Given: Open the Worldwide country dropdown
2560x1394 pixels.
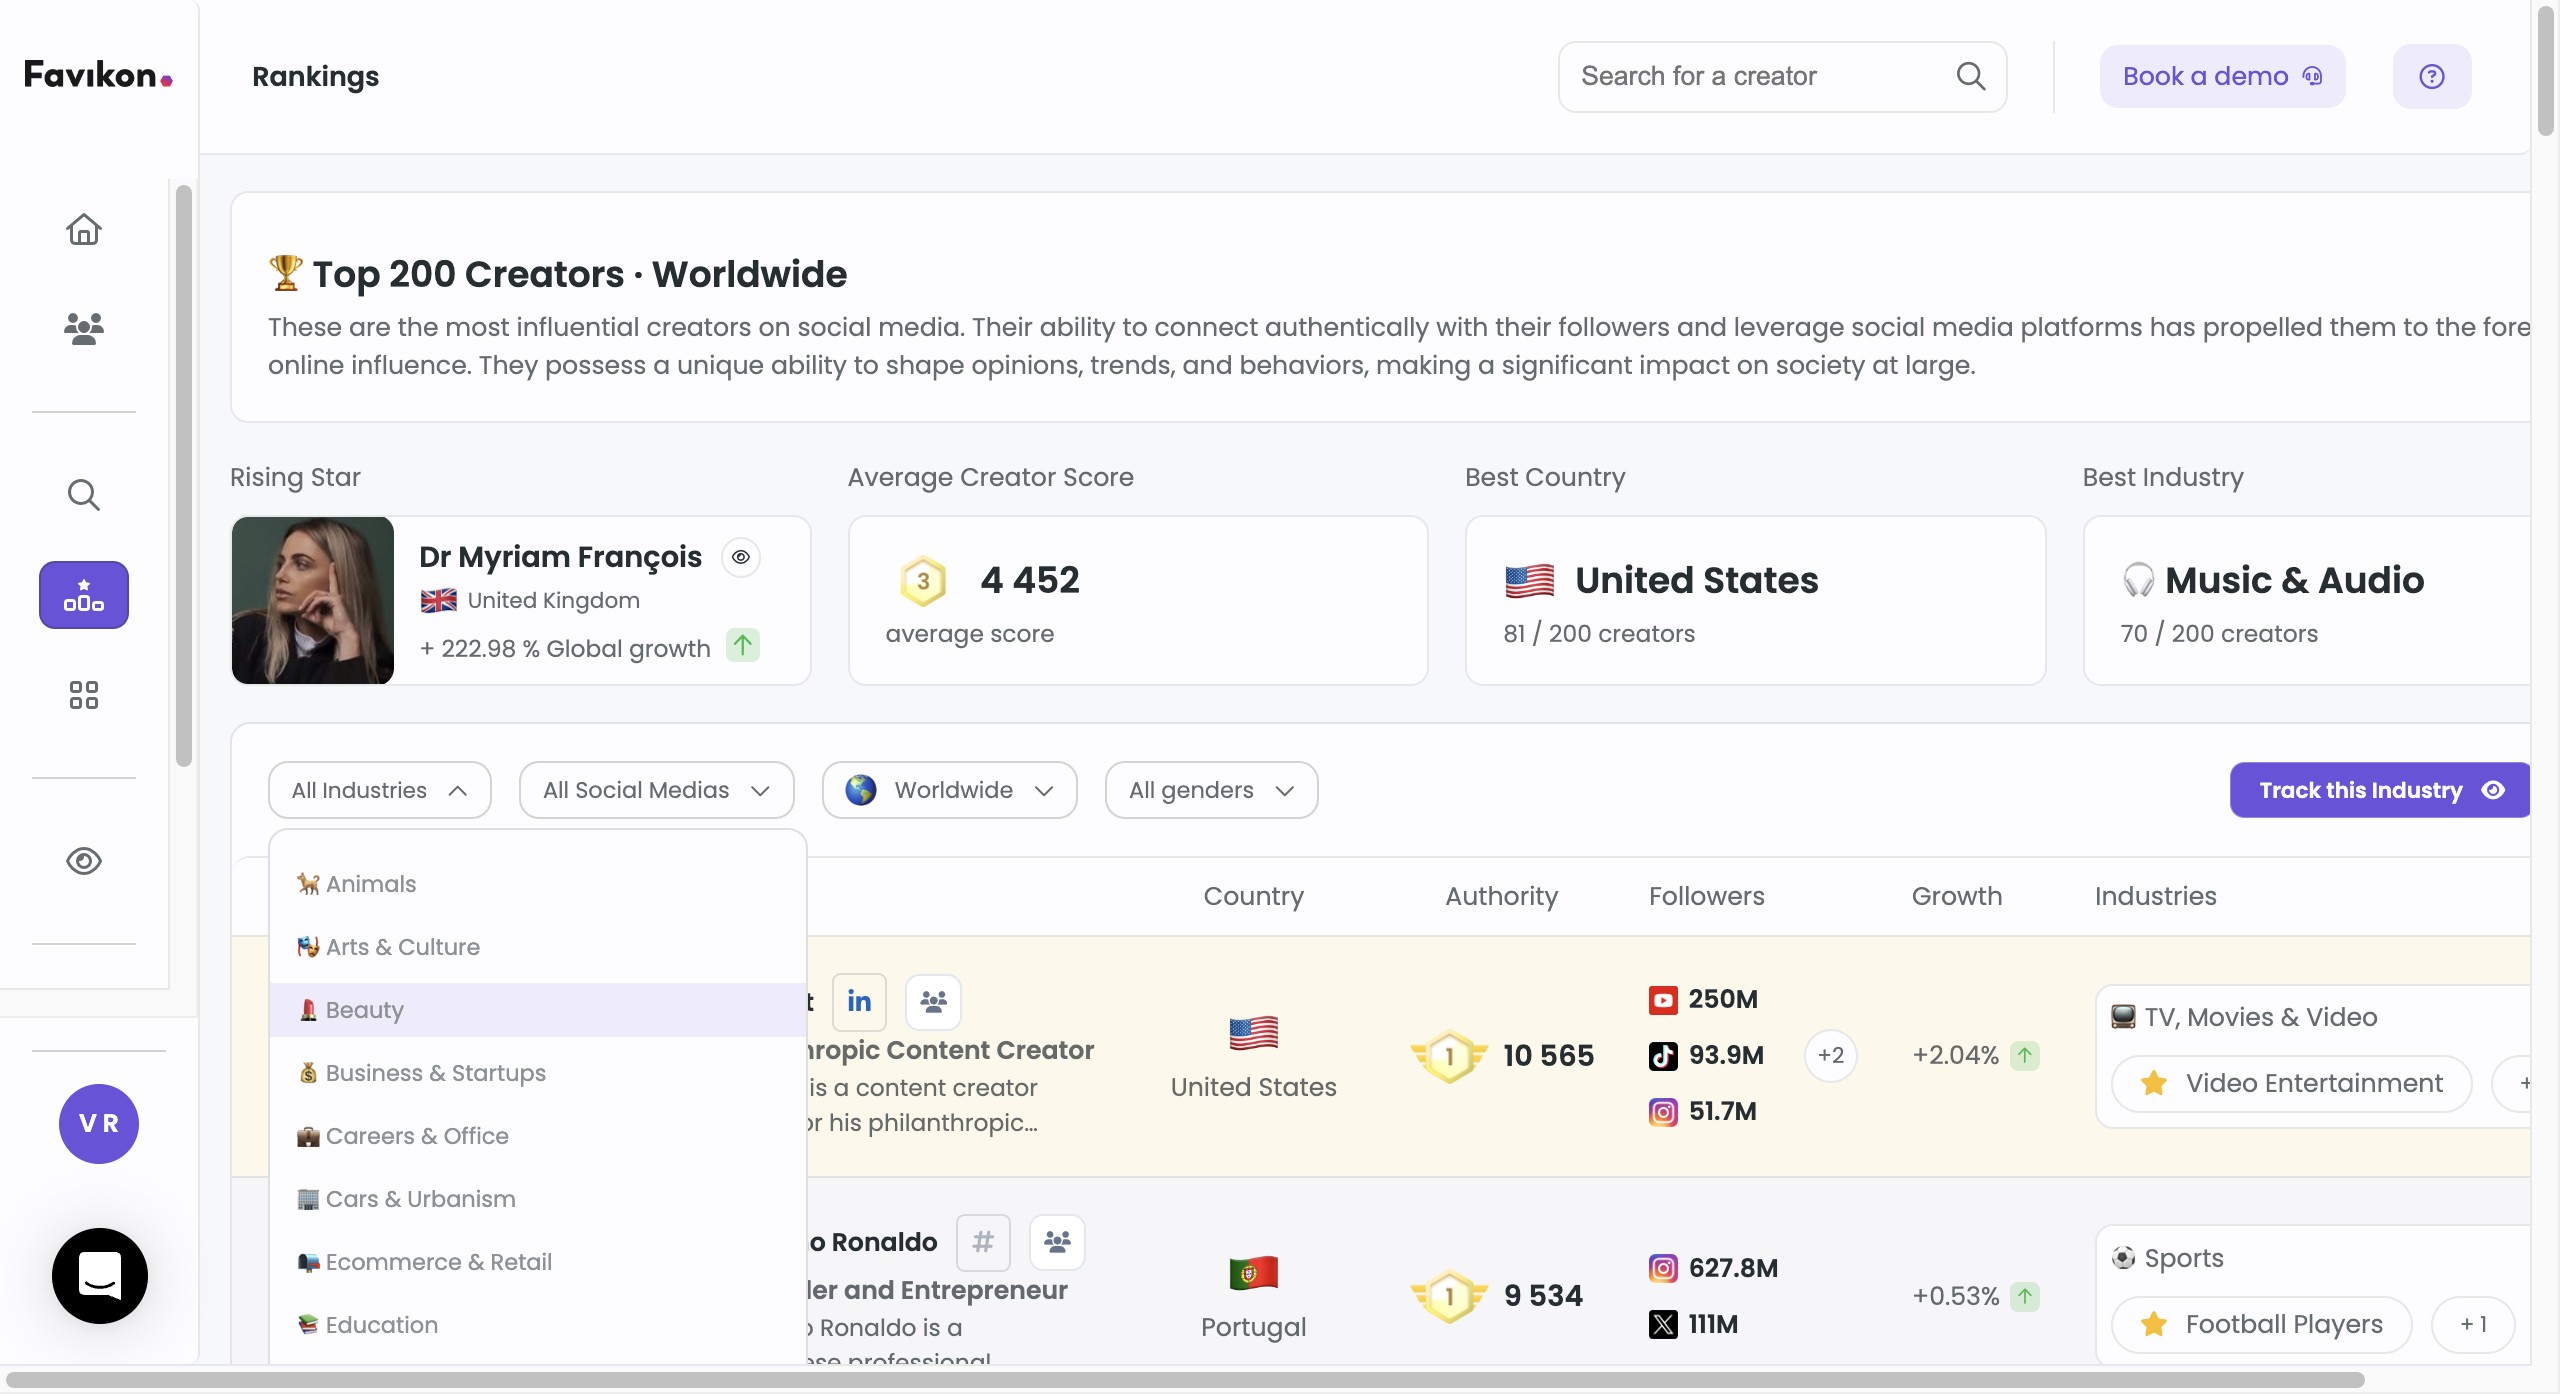Looking at the screenshot, I should click(949, 790).
